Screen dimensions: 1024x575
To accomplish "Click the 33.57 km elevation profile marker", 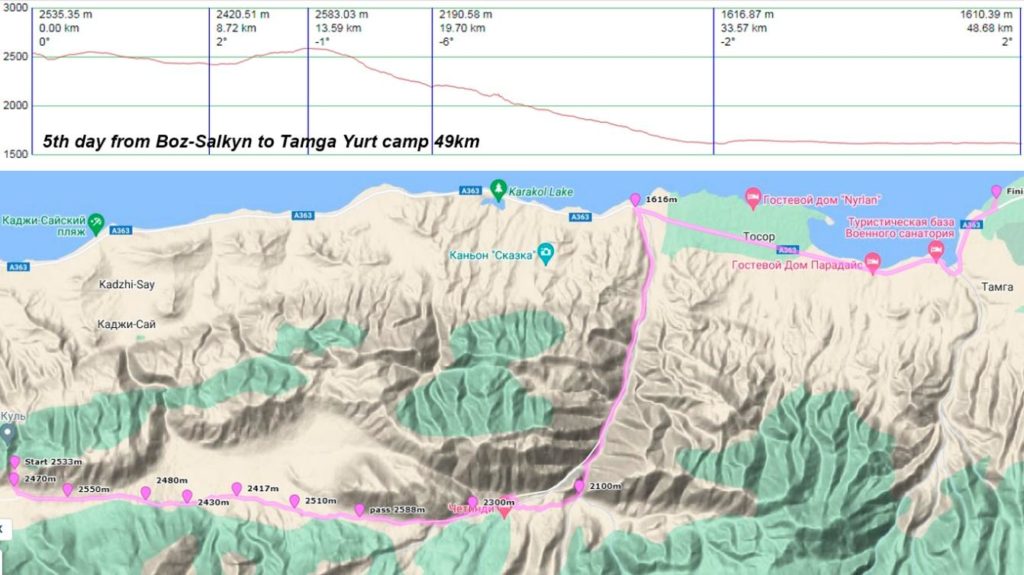I will click(714, 81).
